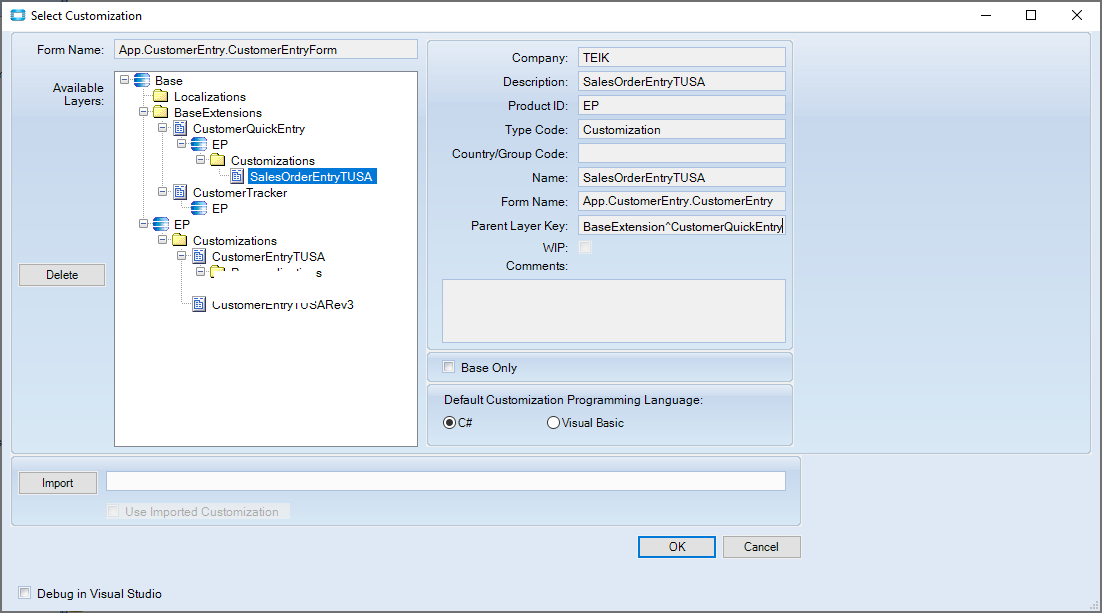
Task: Click EP layer icon under CustomerTracker
Action: pyautogui.click(x=199, y=208)
